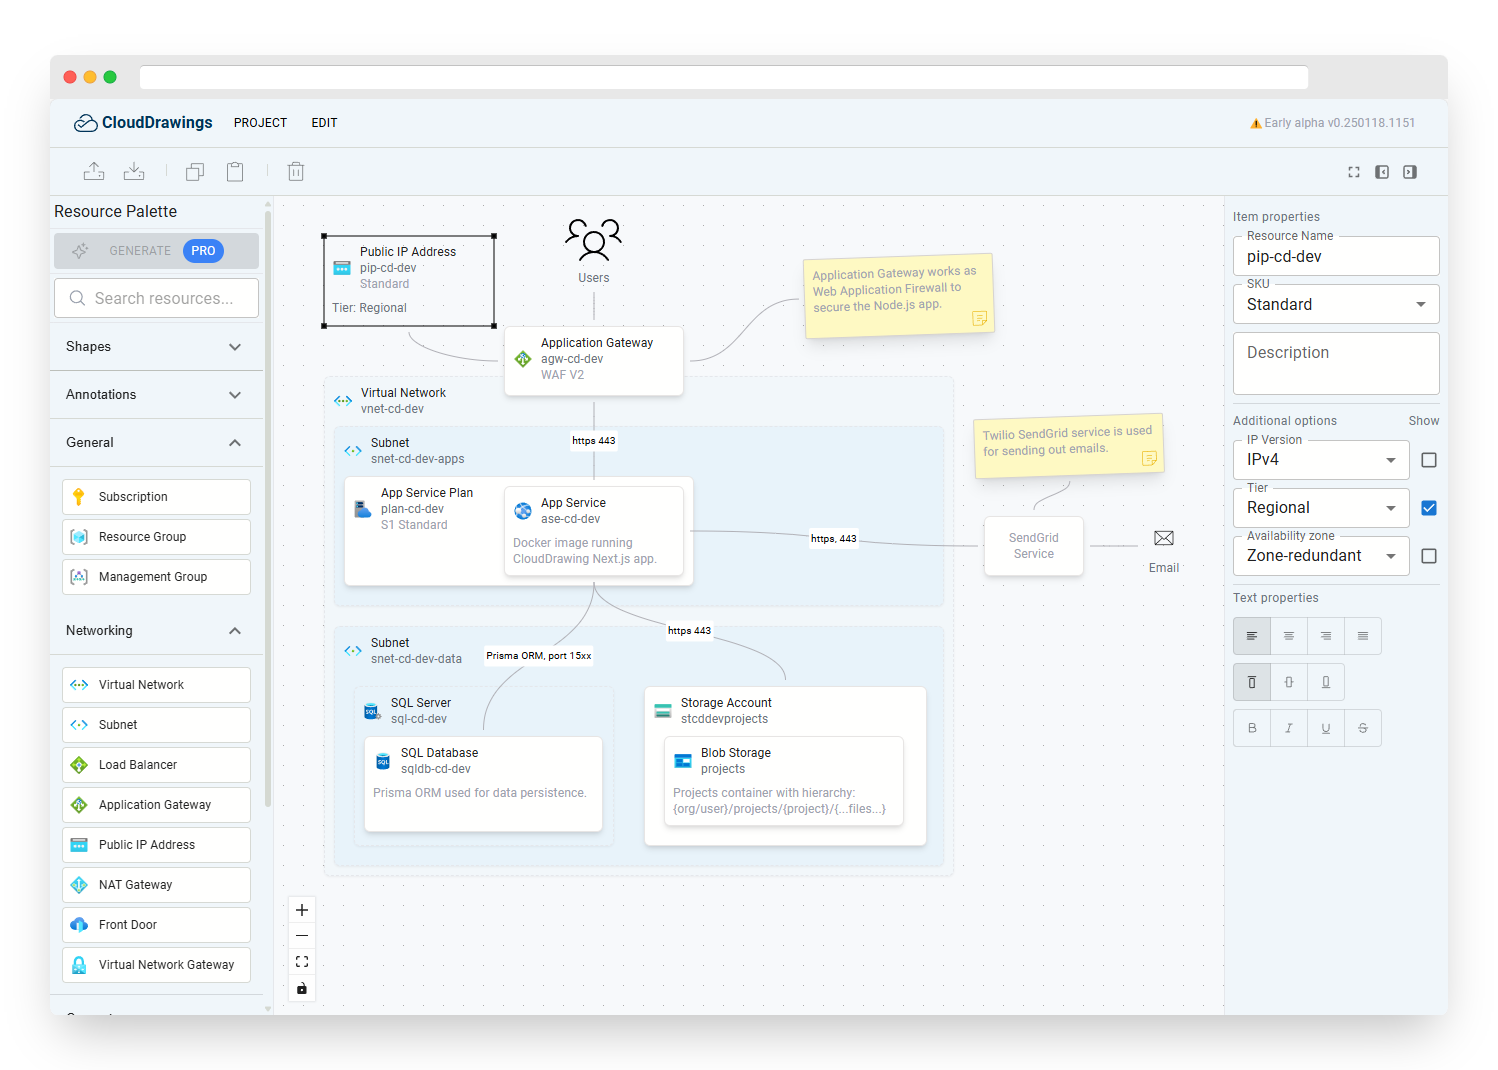Image resolution: width=1498 pixels, height=1070 pixels.
Task: Toggle fullscreen mode icon at top right
Action: [x=1354, y=172]
